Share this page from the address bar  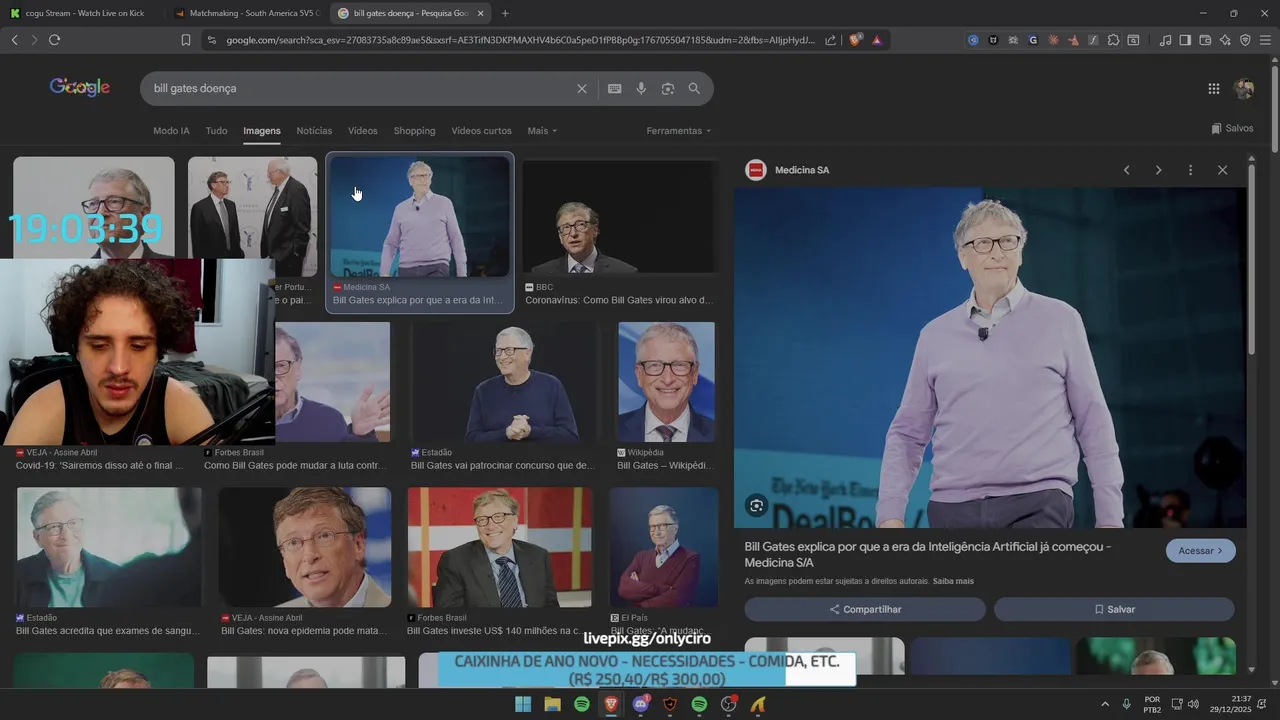coord(830,40)
